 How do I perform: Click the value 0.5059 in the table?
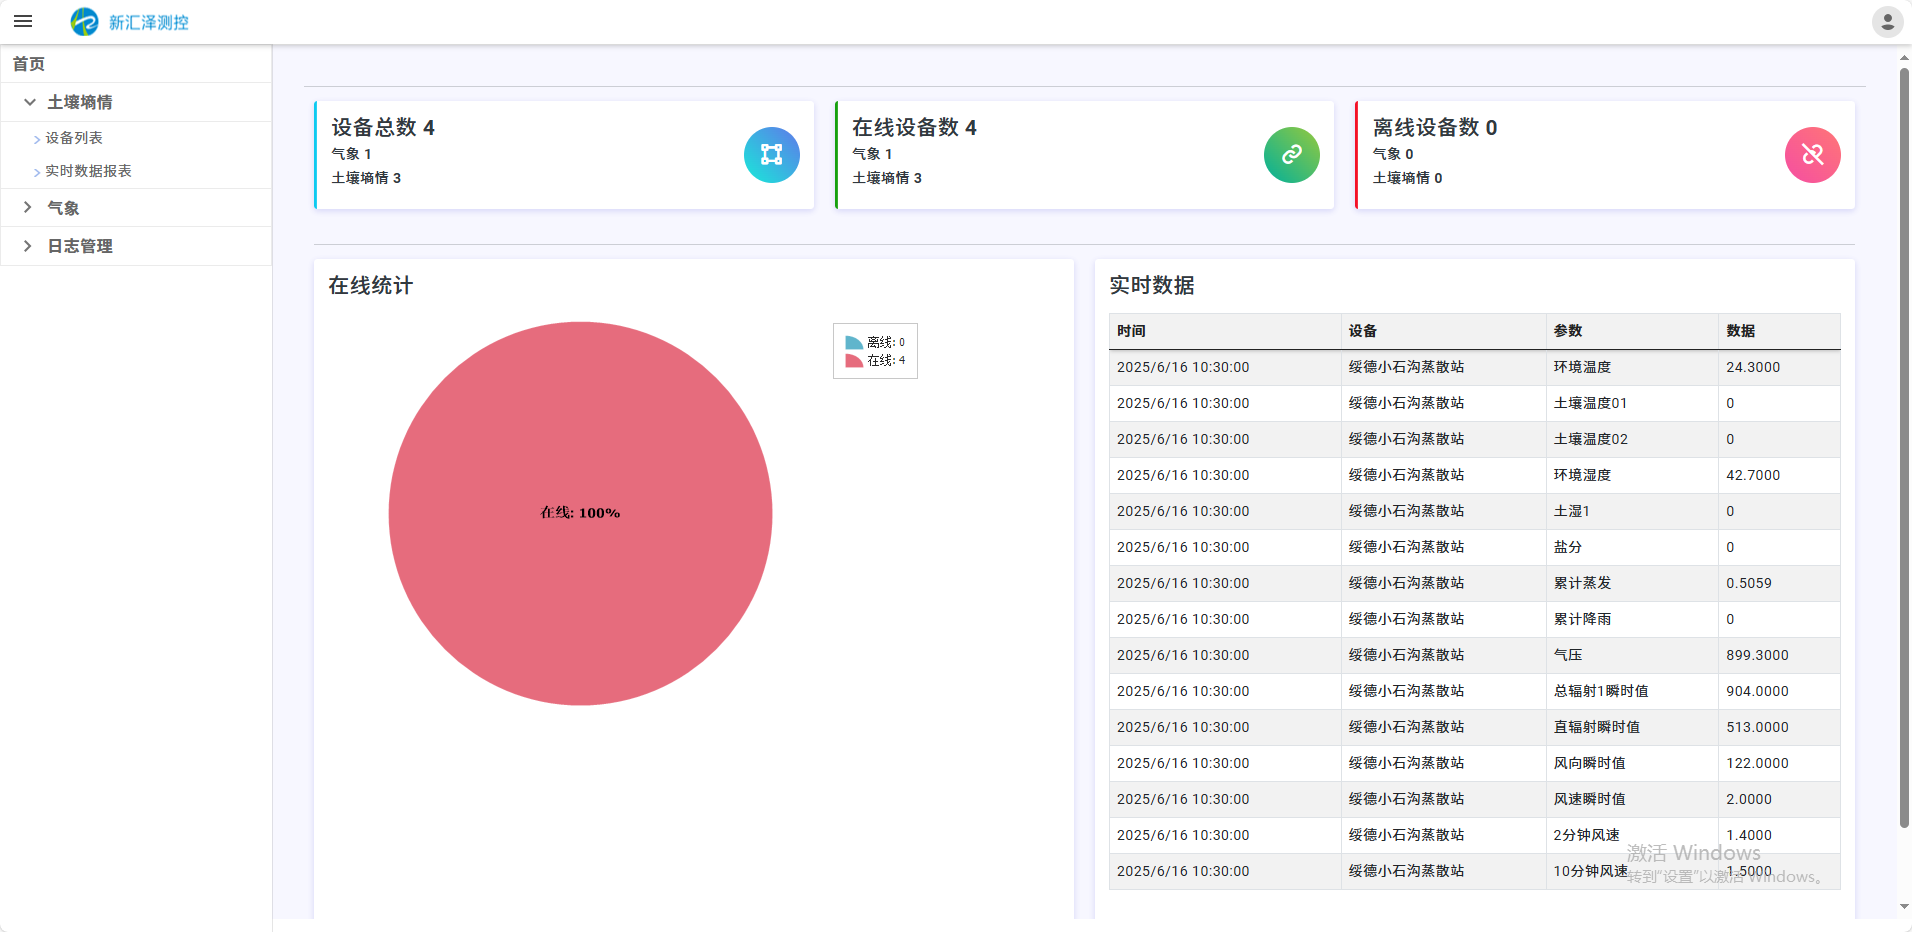(1749, 583)
